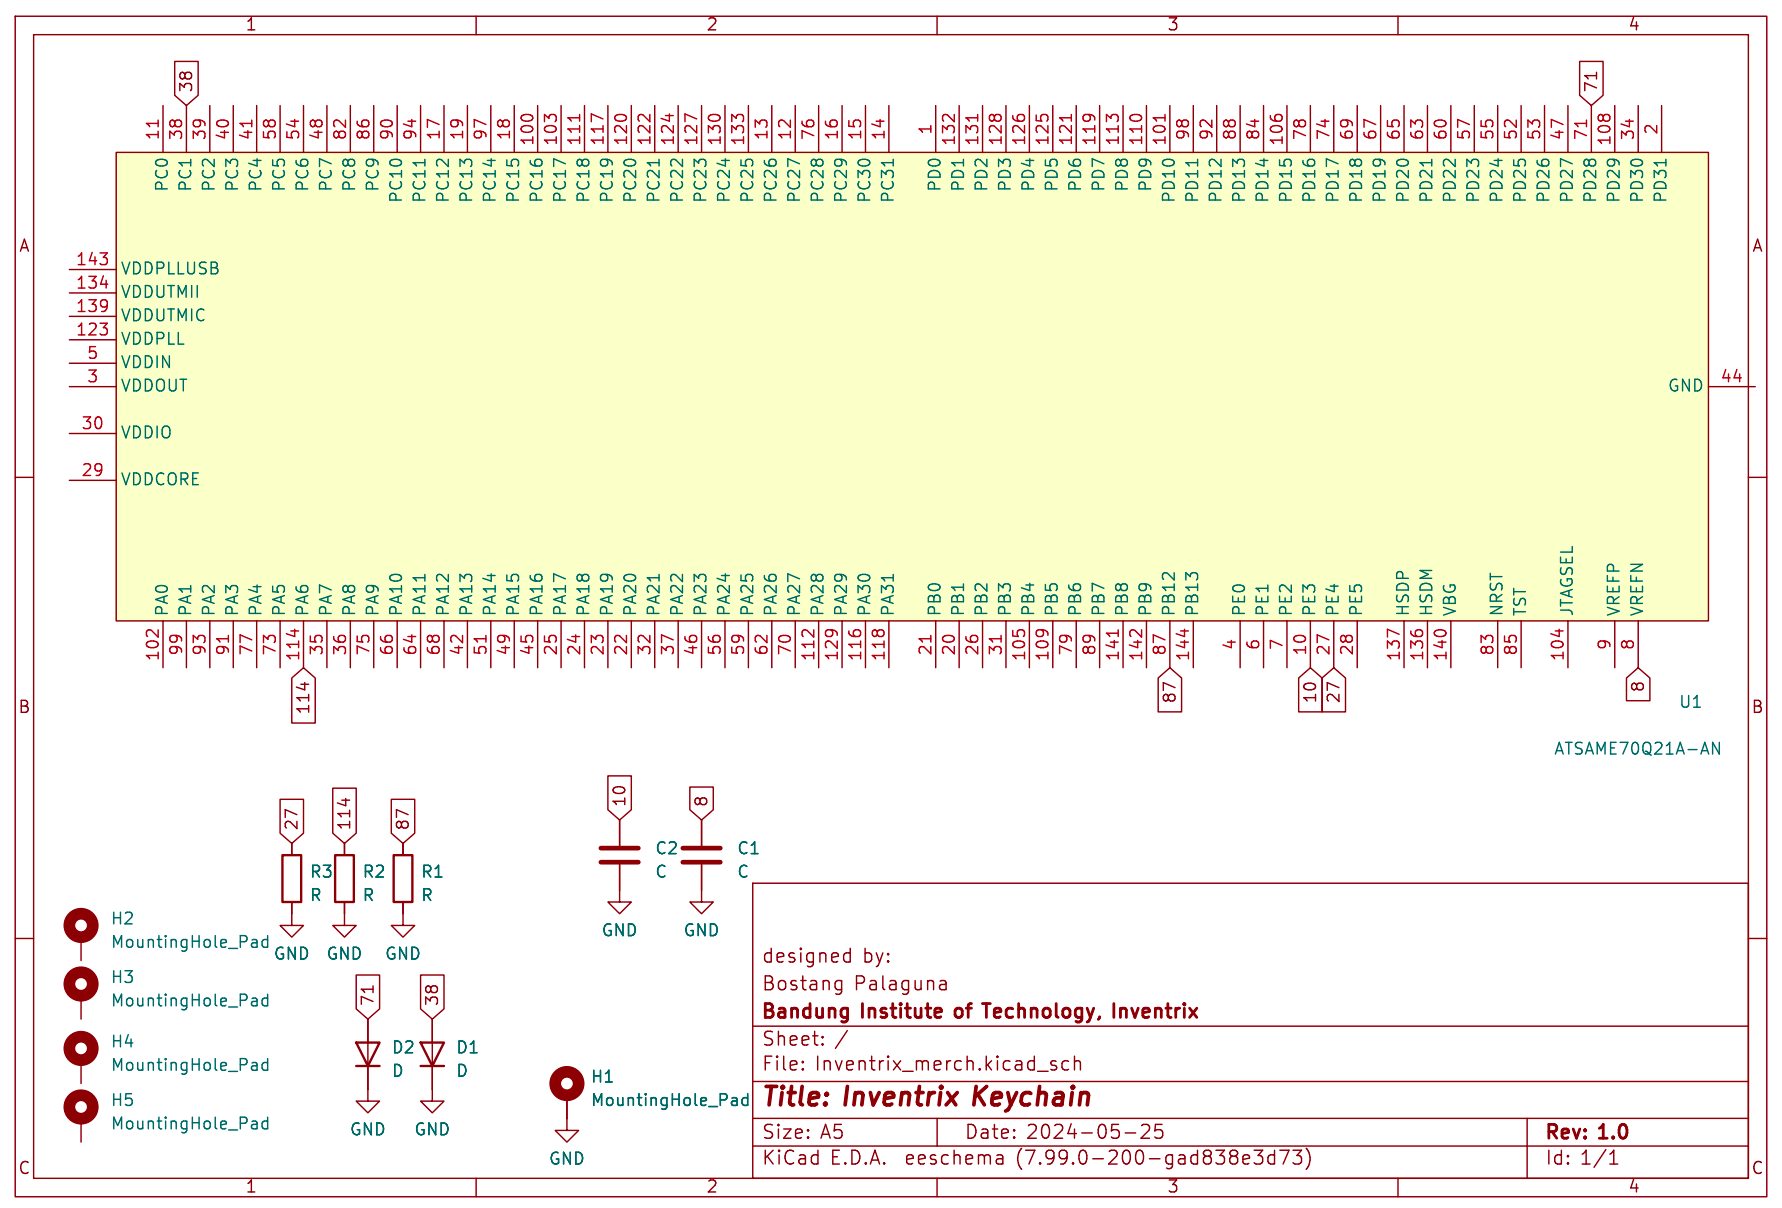Click the NRST pin label
1782x1208 pixels.
[1496, 594]
